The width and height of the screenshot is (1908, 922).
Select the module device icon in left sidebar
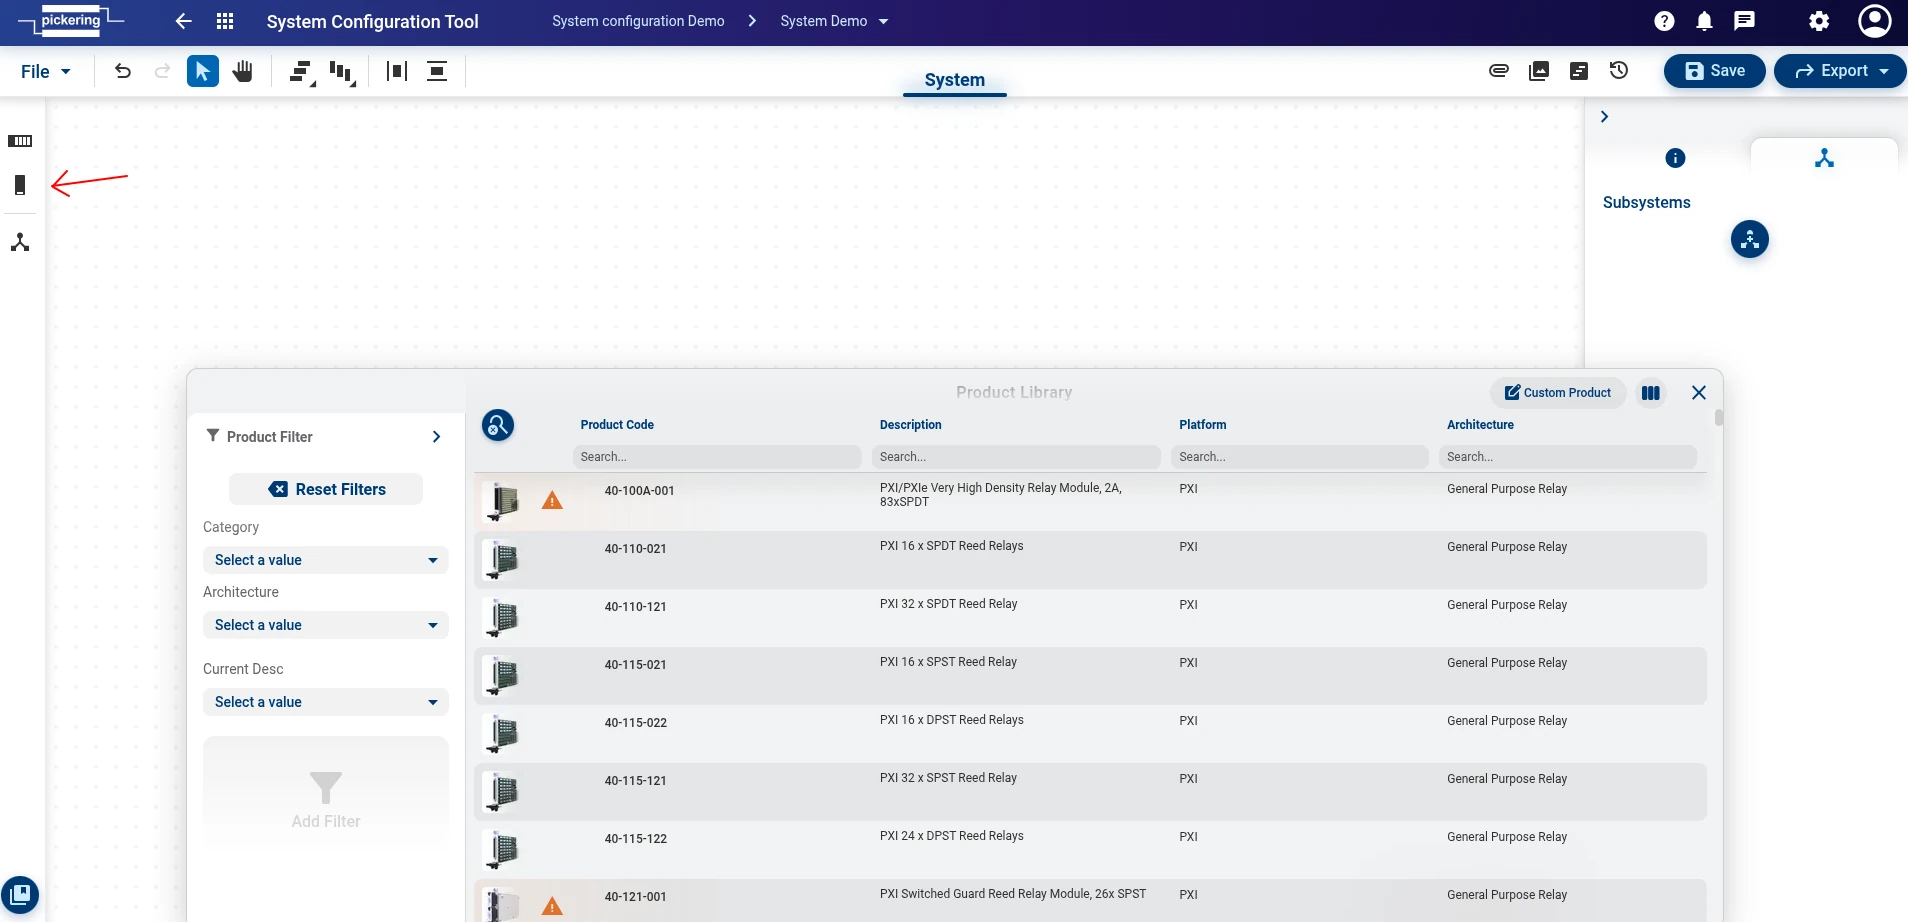20,185
